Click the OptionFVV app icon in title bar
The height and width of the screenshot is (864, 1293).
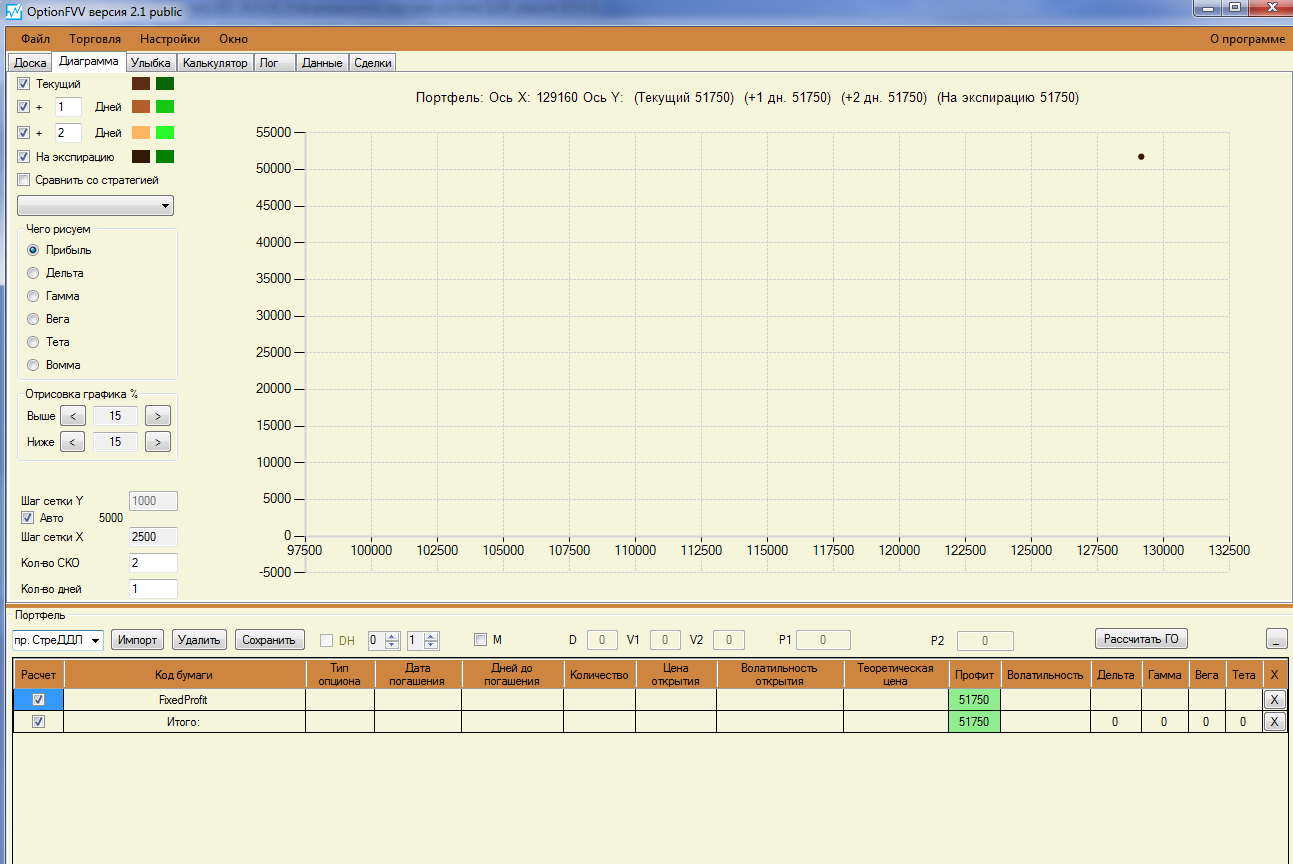coord(13,10)
